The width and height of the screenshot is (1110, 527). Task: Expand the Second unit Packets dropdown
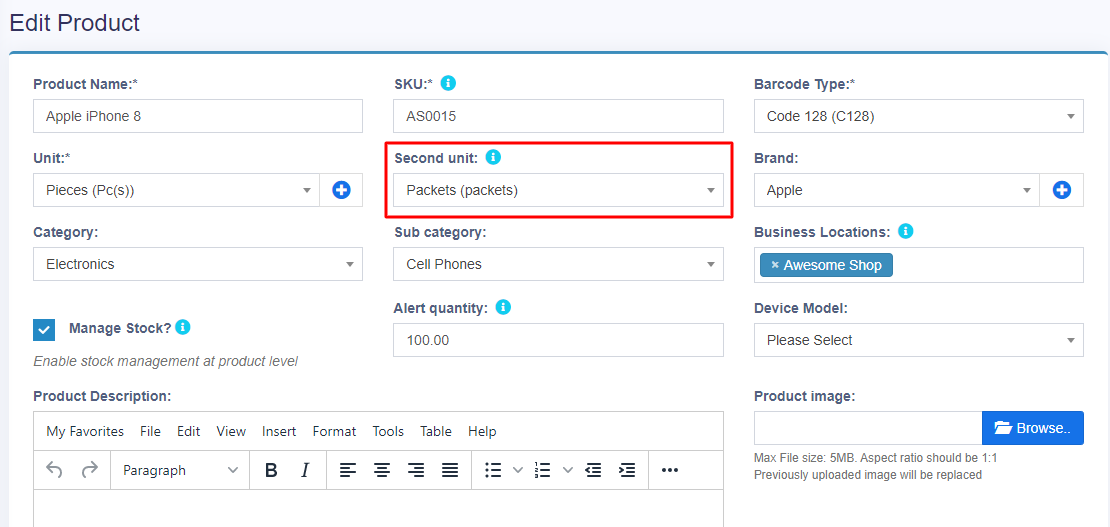point(558,190)
